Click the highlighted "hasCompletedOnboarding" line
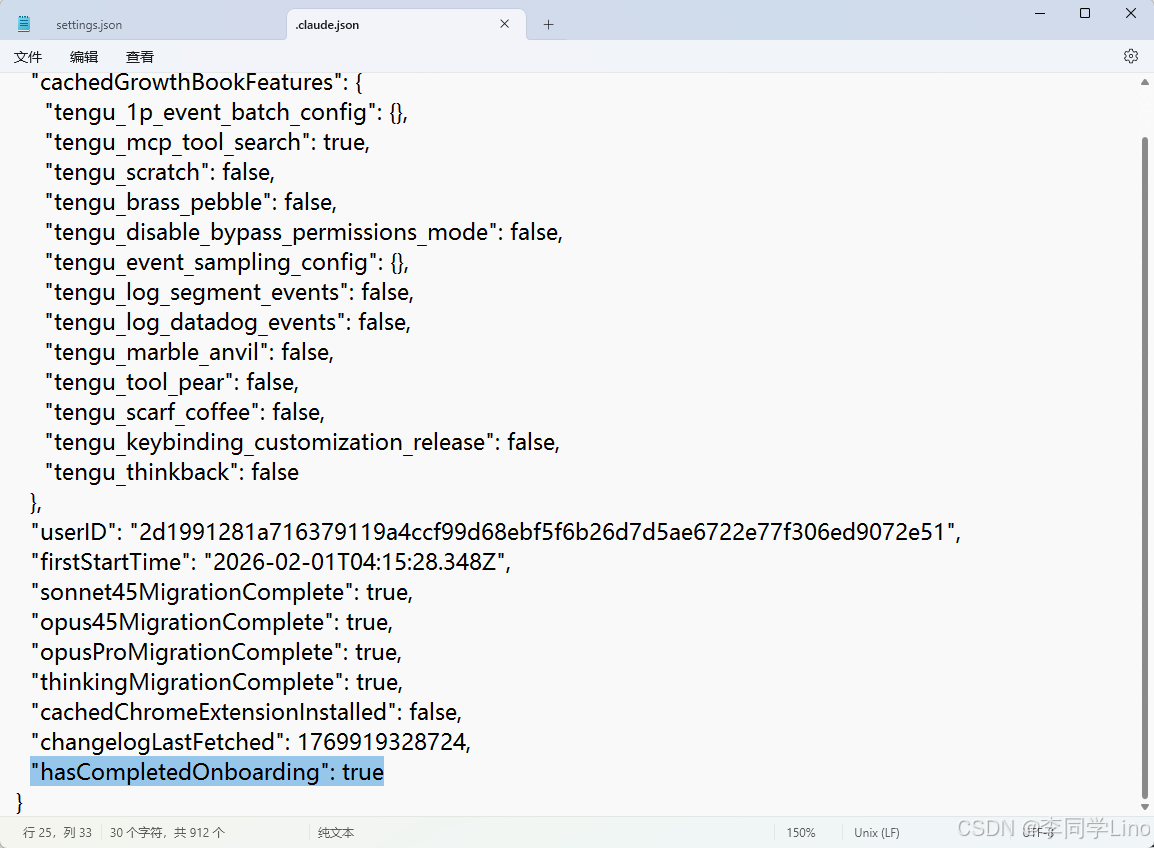1154x848 pixels. coord(208,772)
